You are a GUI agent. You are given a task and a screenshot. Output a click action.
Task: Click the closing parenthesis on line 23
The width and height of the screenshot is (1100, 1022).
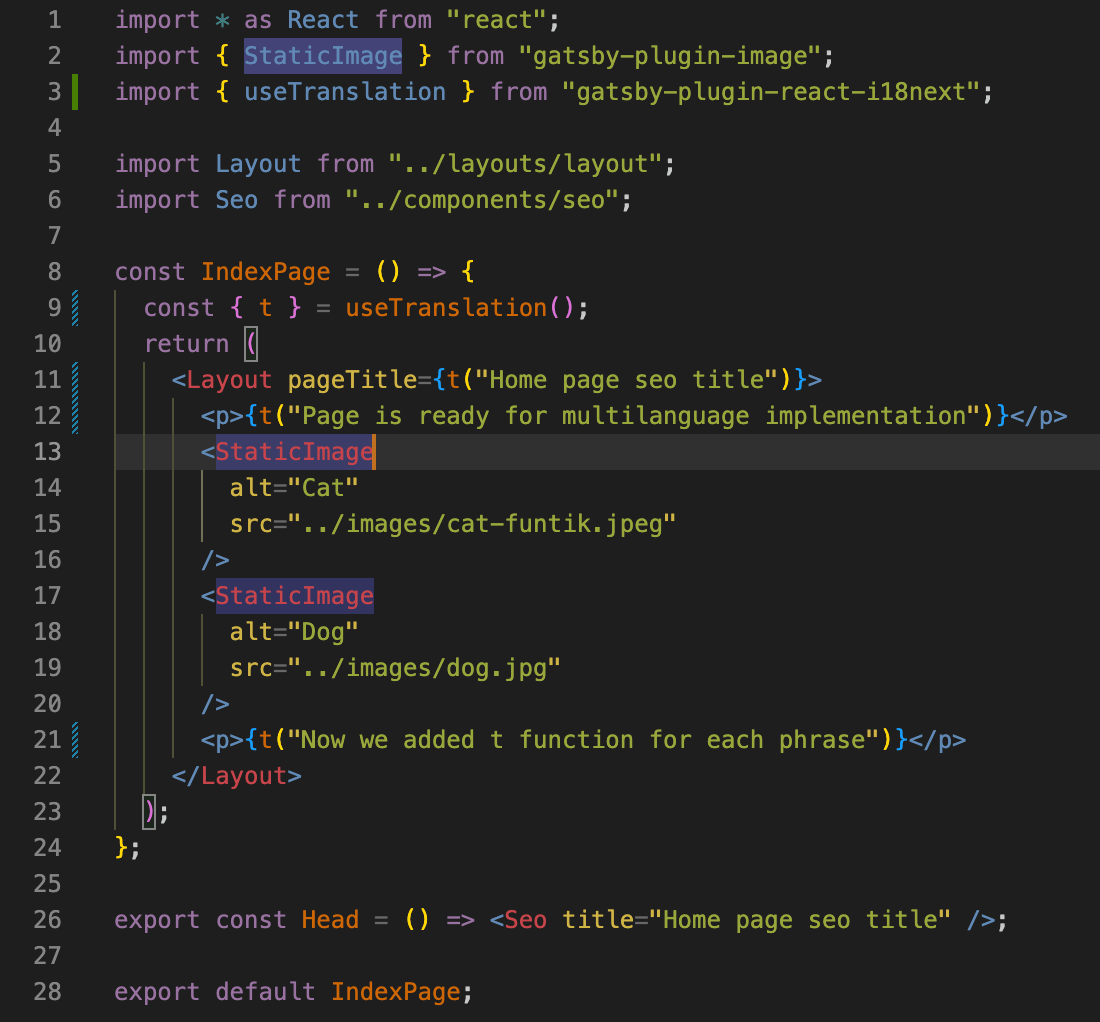(149, 812)
